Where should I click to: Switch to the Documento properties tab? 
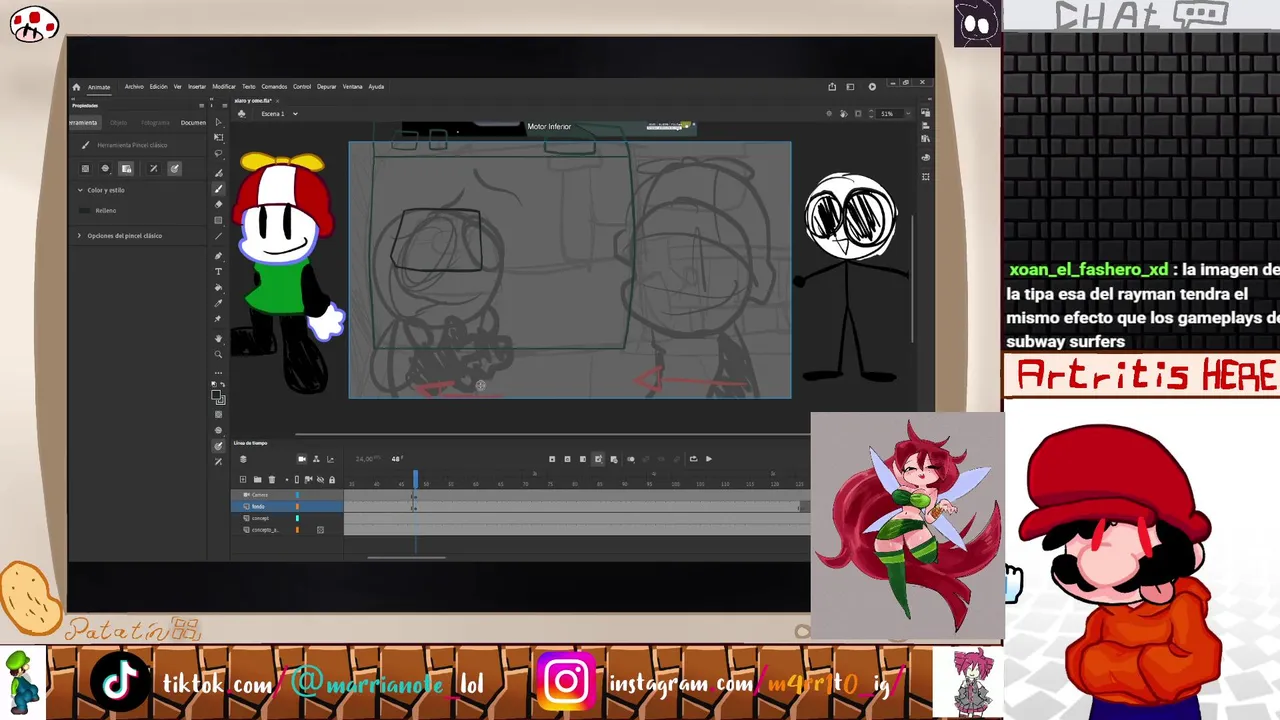point(193,123)
